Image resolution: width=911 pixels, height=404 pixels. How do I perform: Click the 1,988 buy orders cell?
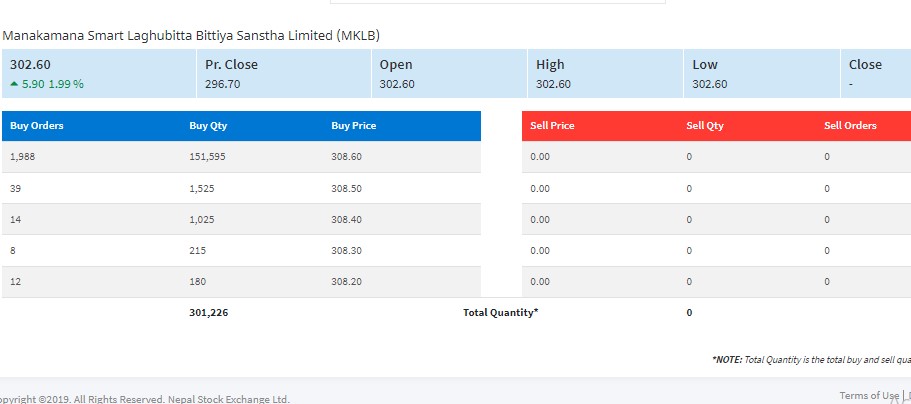[21, 157]
